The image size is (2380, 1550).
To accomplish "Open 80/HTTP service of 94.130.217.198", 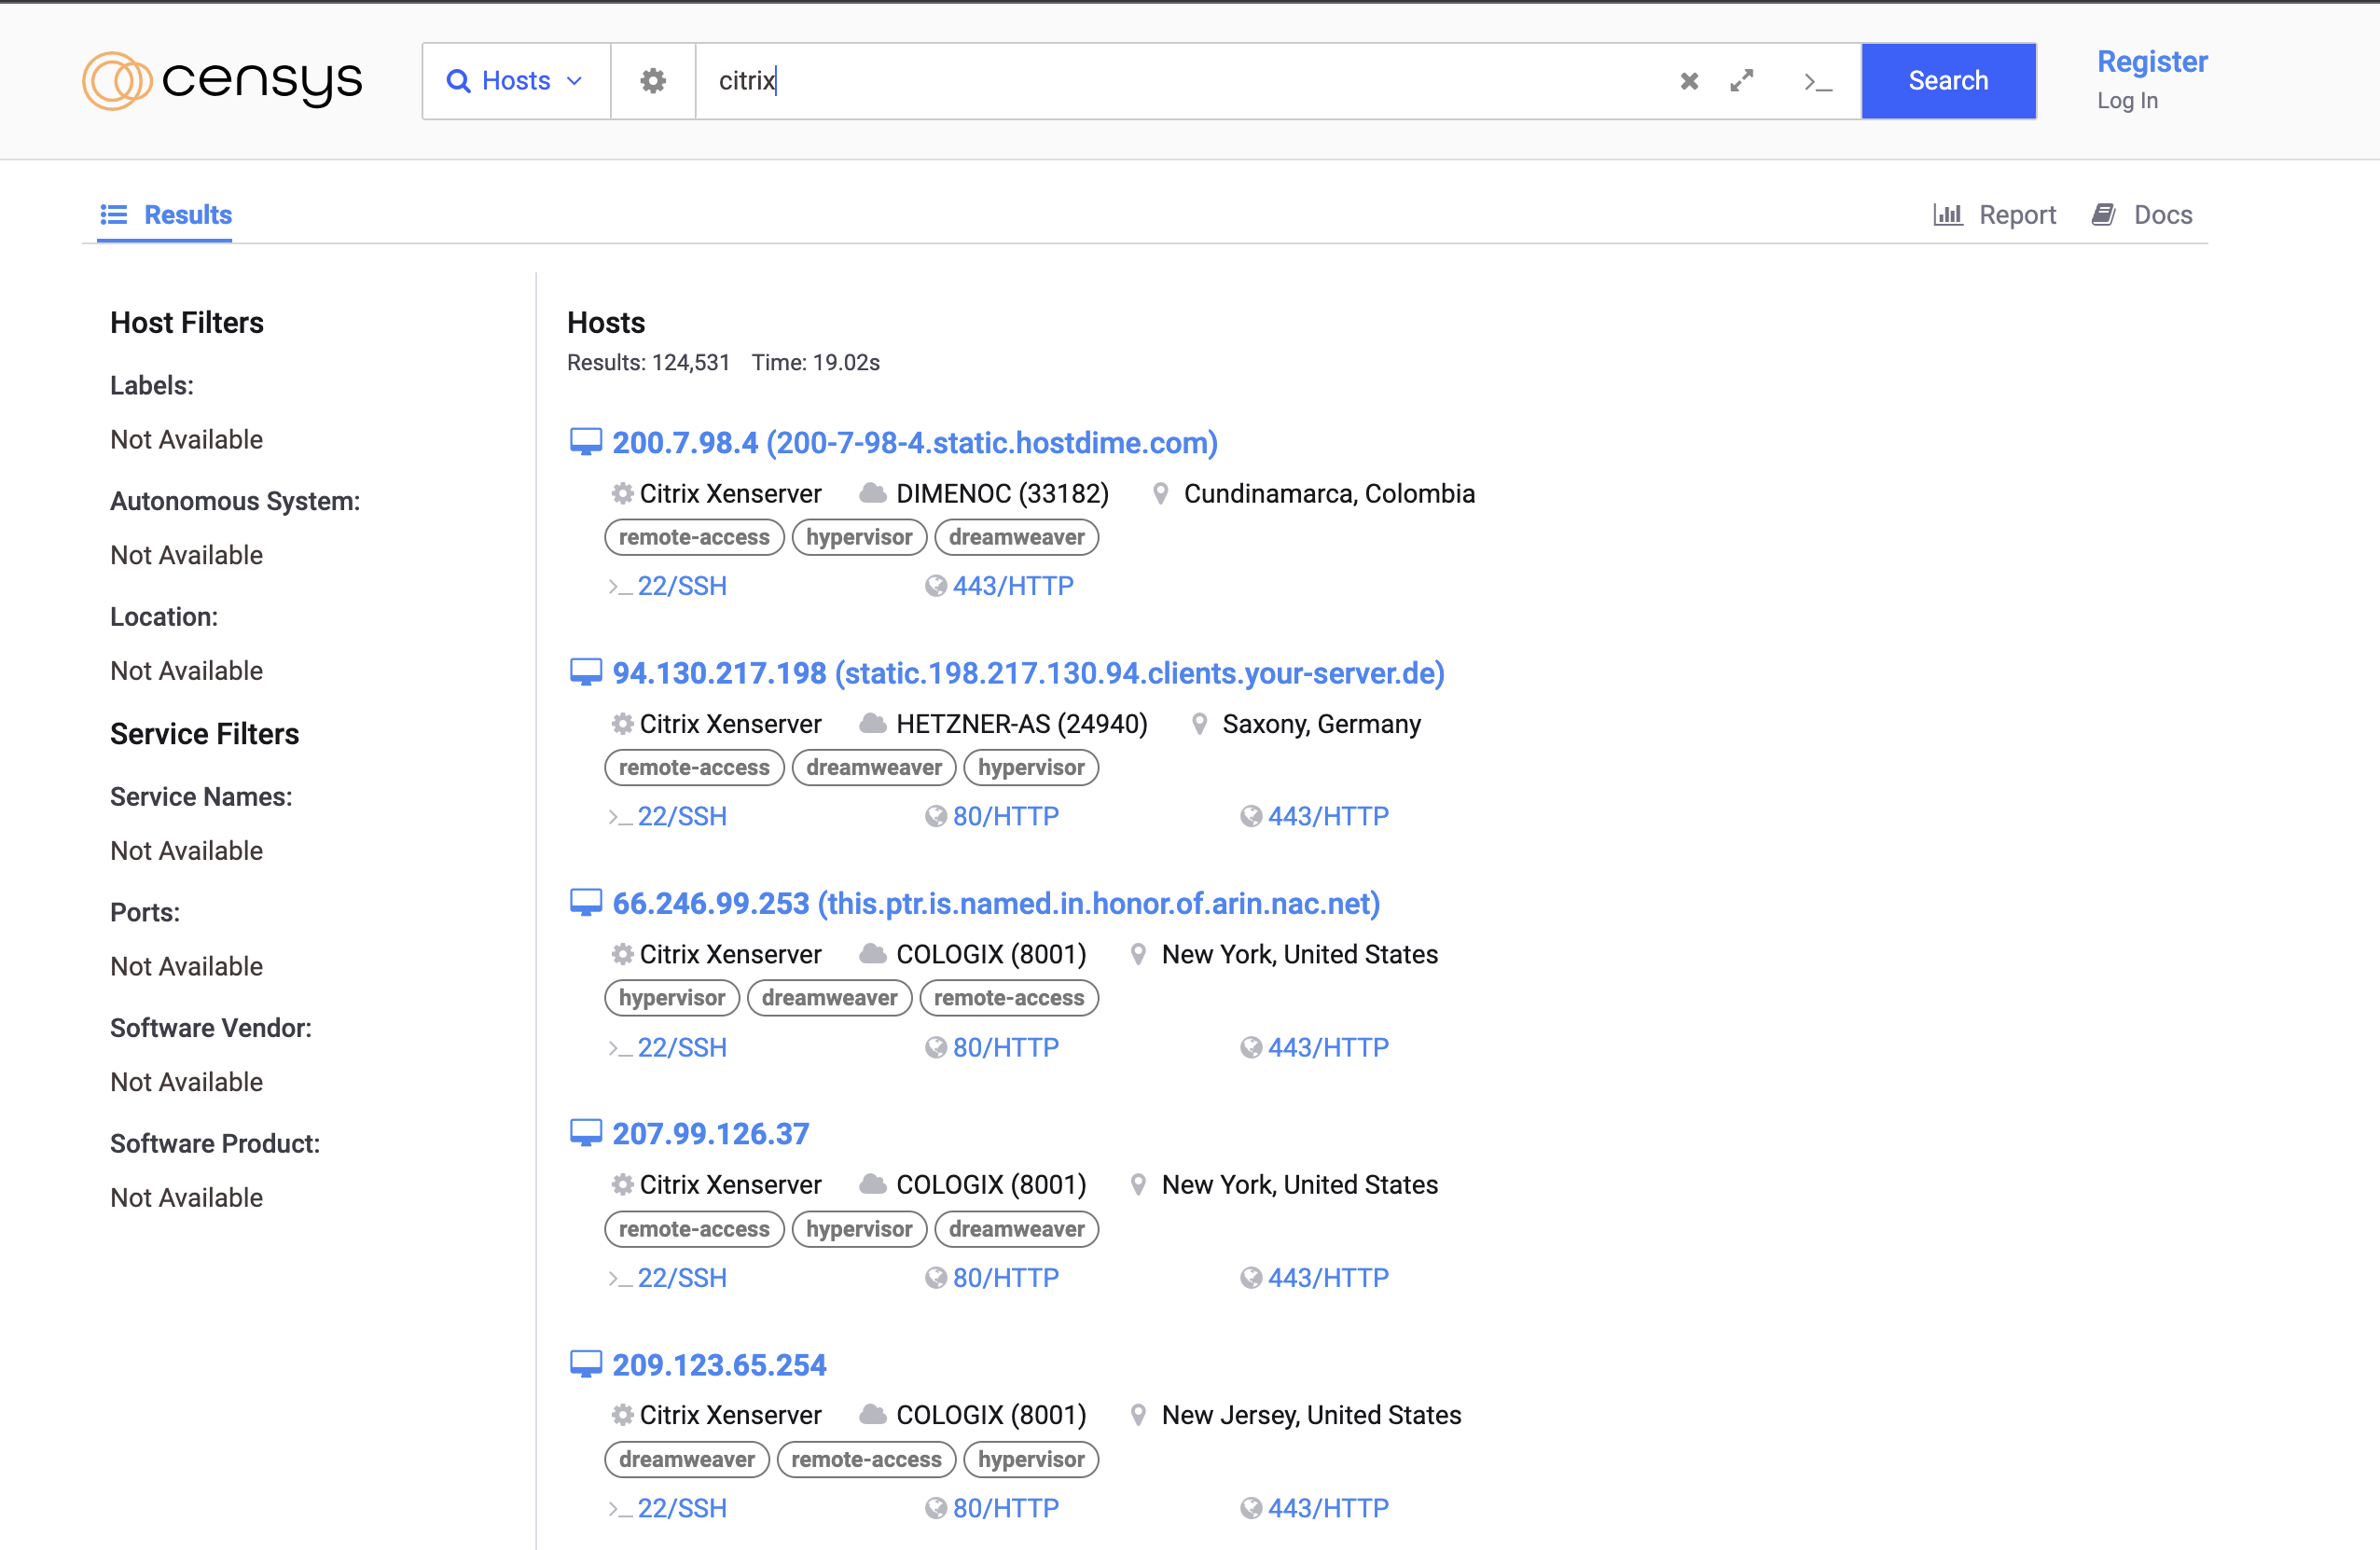I will pos(1006,817).
